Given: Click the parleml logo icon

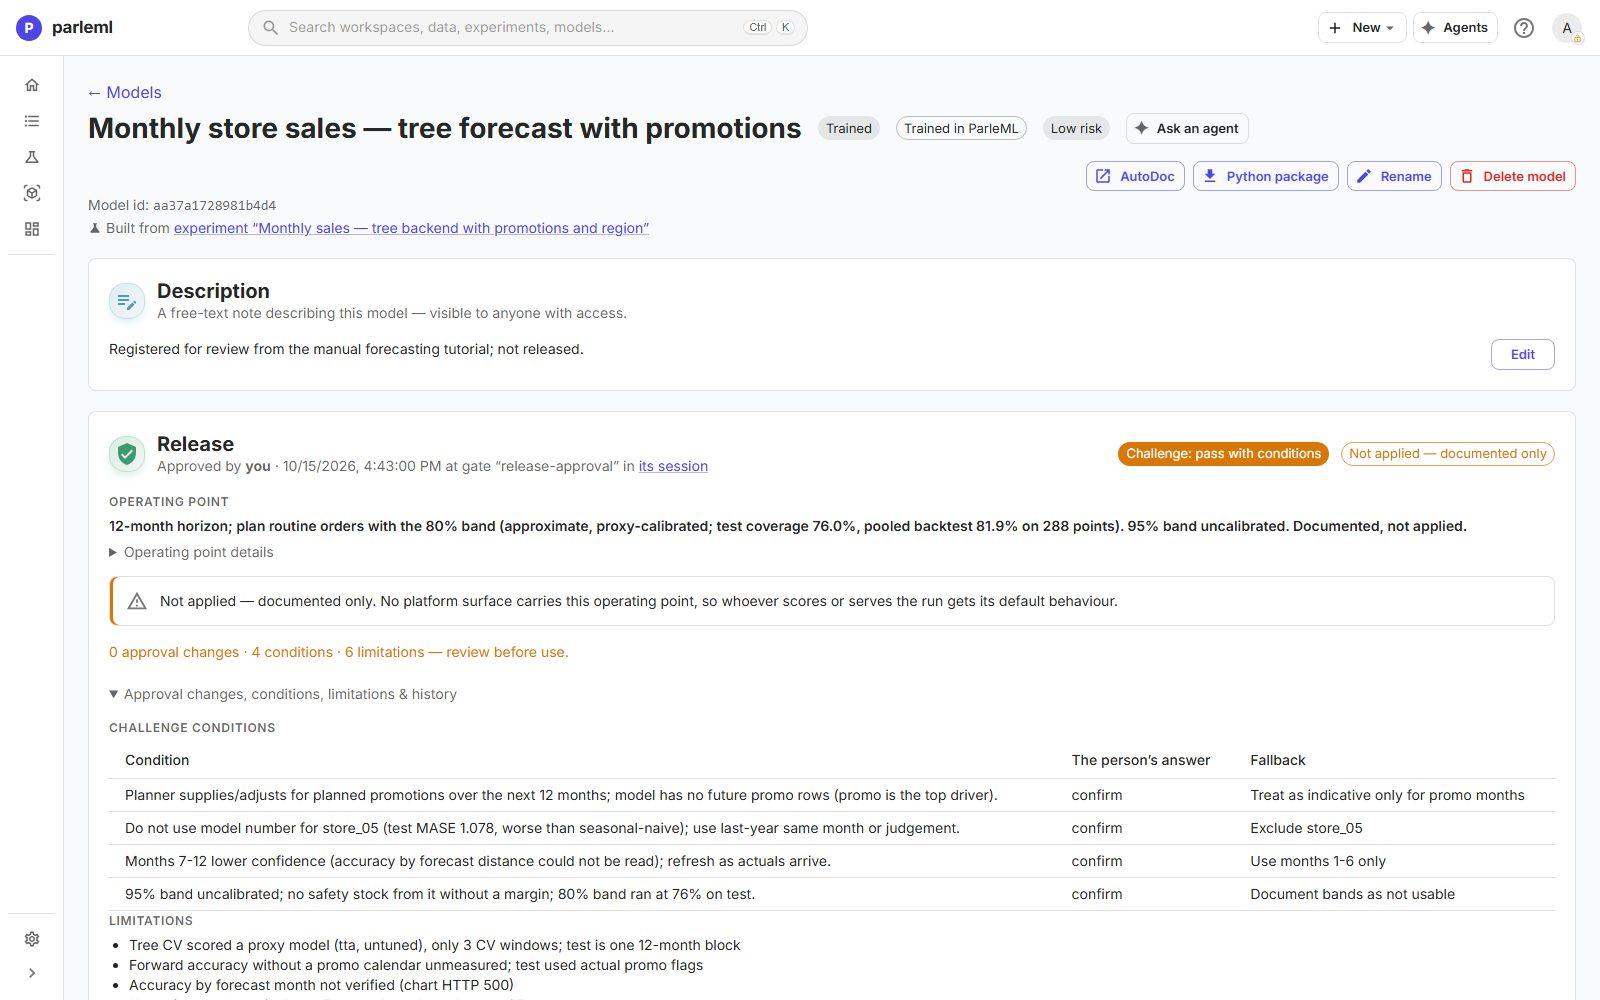Looking at the screenshot, I should [x=29, y=28].
